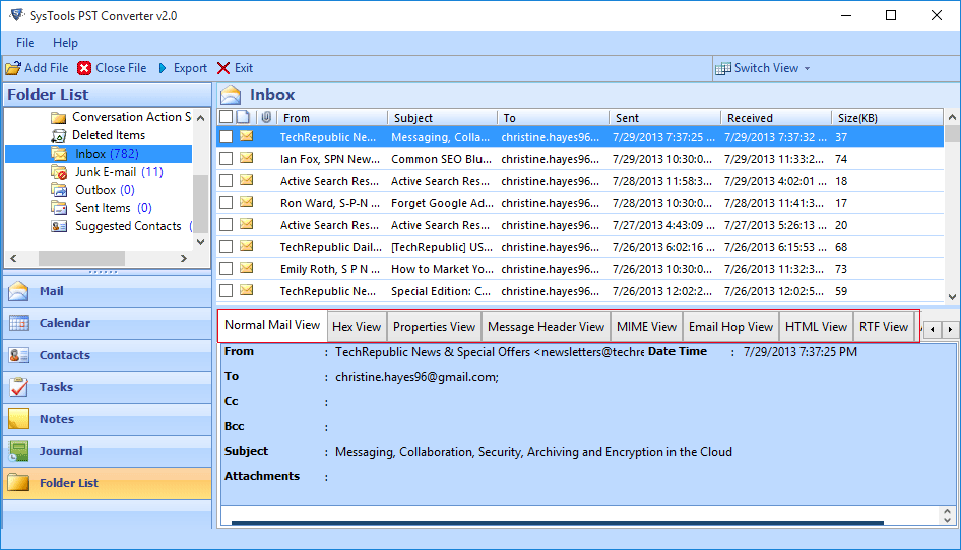Switch to the MIME View tab
Viewport: 961px width, 550px height.
point(647,327)
